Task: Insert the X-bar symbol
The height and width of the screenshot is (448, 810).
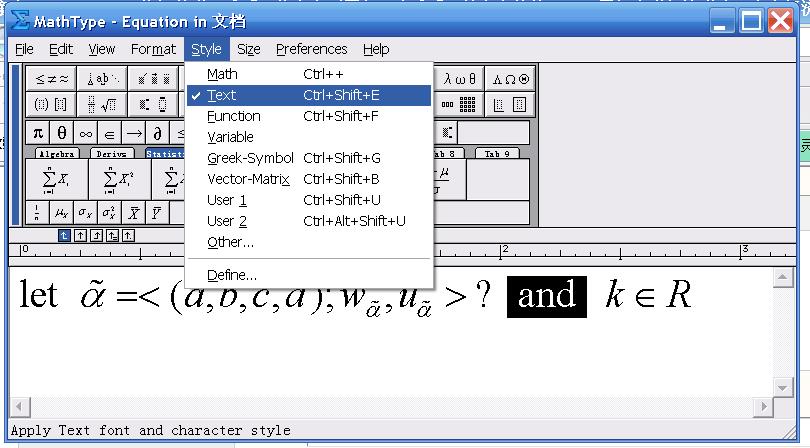Action: [133, 213]
